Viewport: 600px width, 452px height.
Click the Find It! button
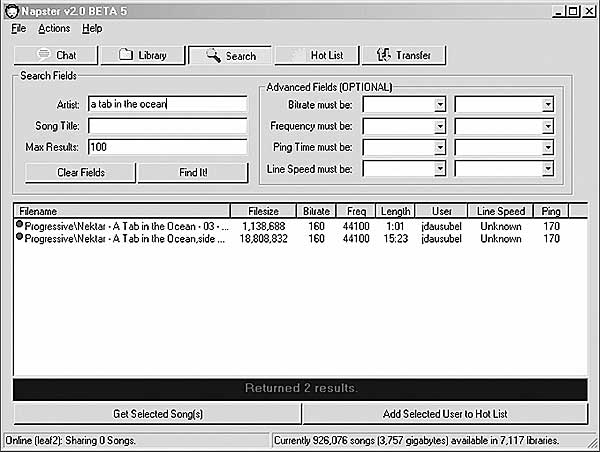click(x=193, y=173)
